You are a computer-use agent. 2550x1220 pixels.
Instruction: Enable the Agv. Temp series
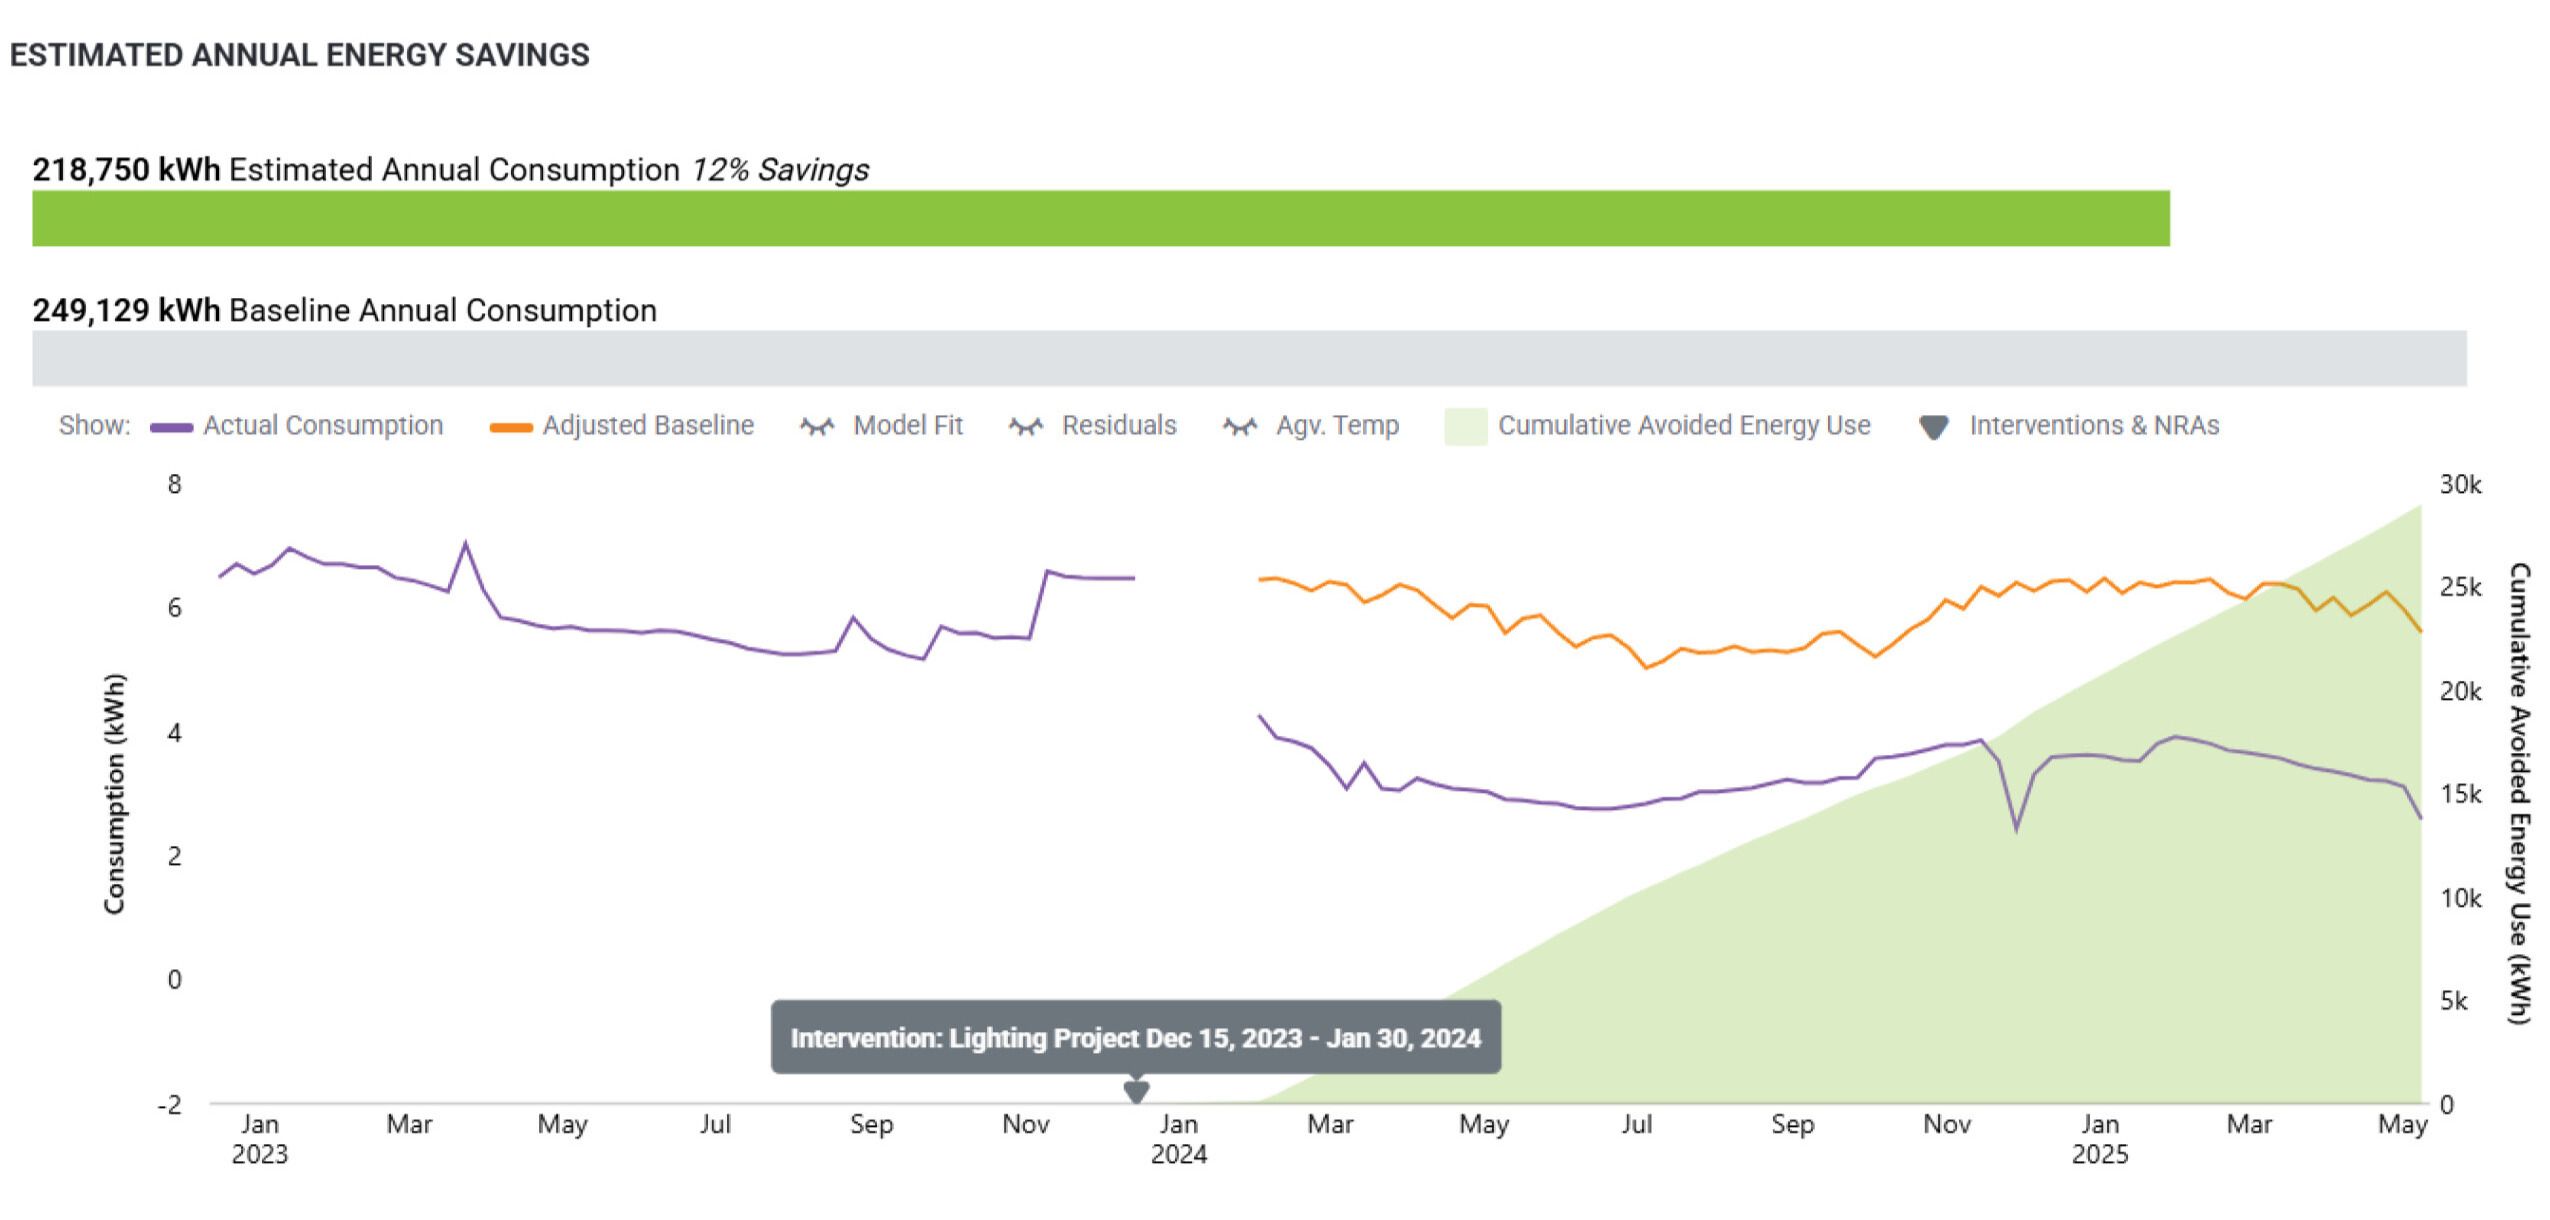pyautogui.click(x=1336, y=426)
